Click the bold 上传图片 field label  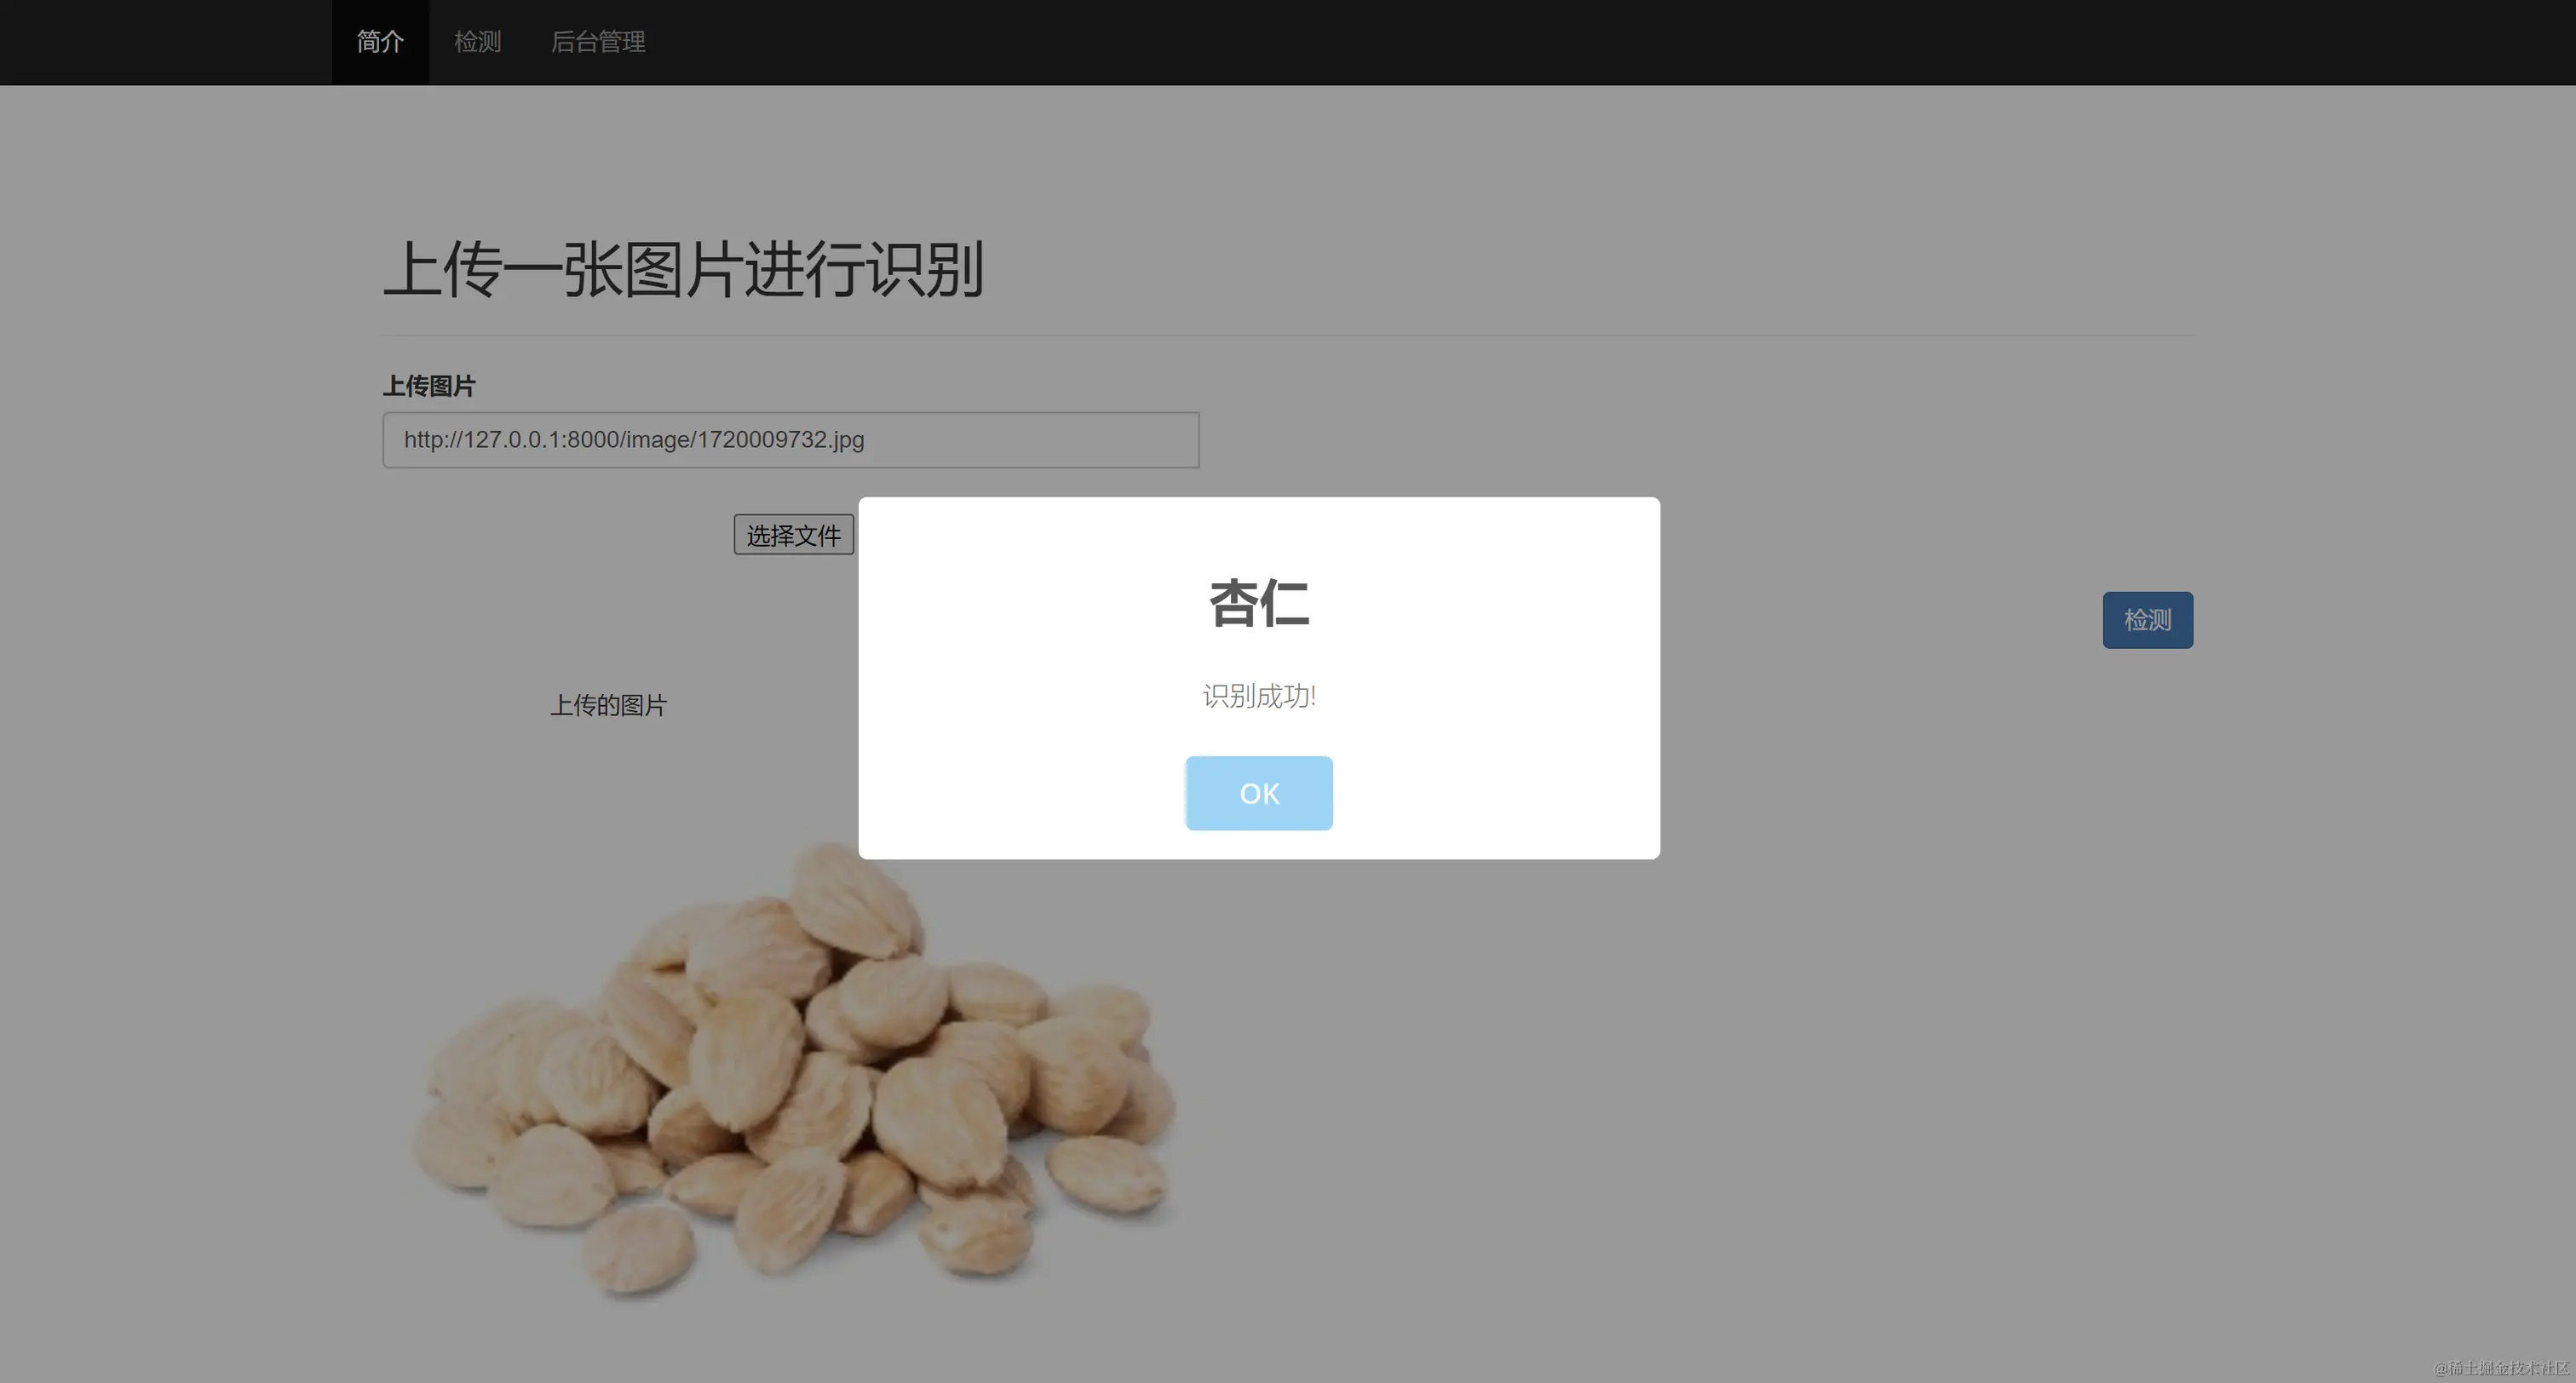coord(429,386)
